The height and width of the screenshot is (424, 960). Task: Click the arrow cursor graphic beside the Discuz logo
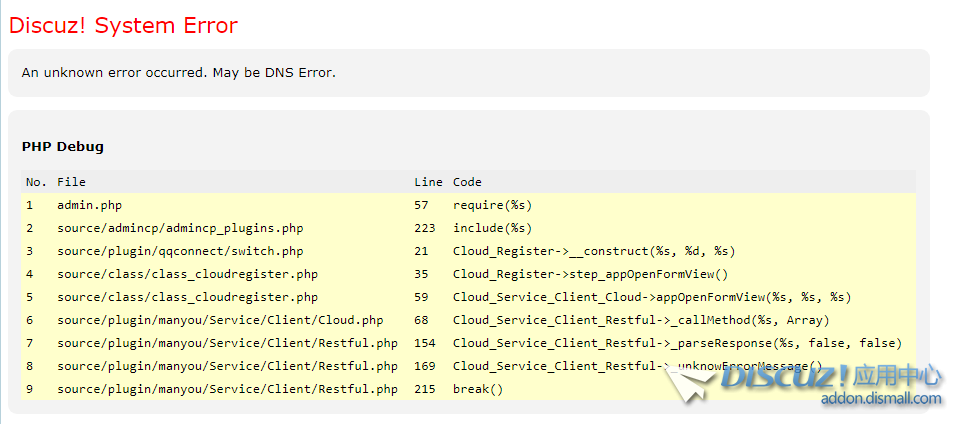(690, 383)
